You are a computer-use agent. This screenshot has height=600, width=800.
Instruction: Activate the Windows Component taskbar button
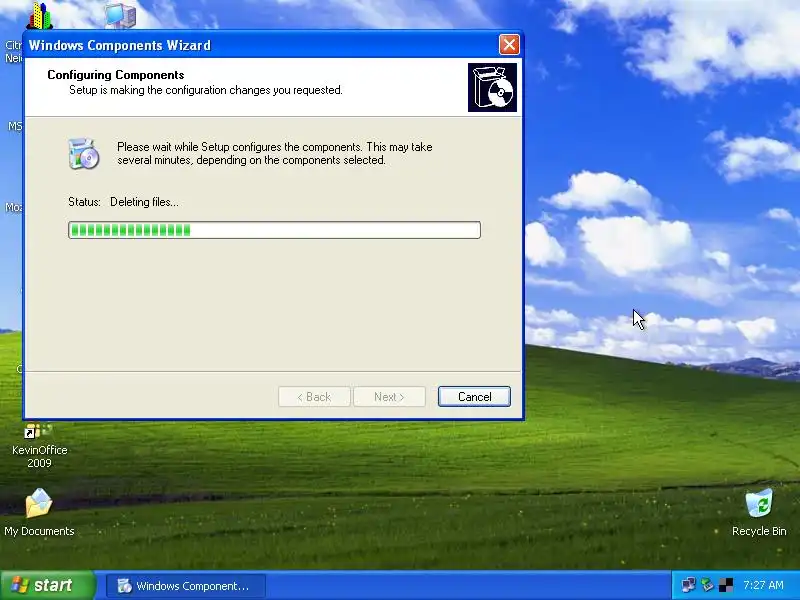click(x=186, y=585)
